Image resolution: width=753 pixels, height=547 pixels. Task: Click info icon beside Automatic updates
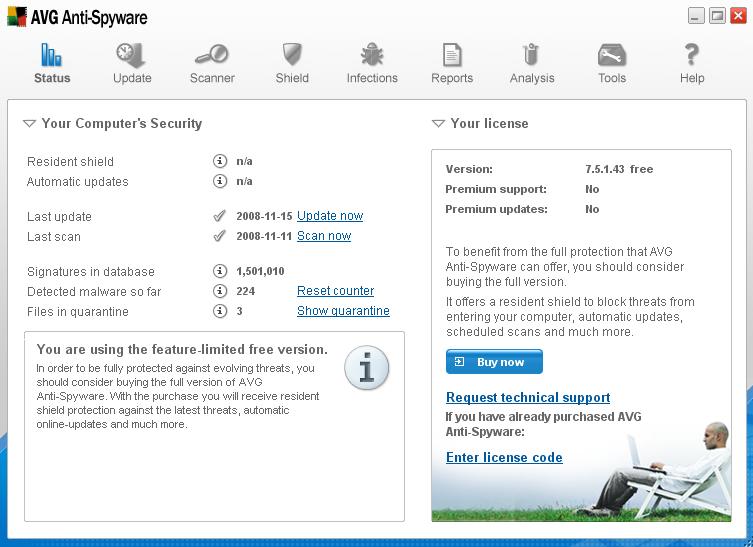(x=219, y=181)
